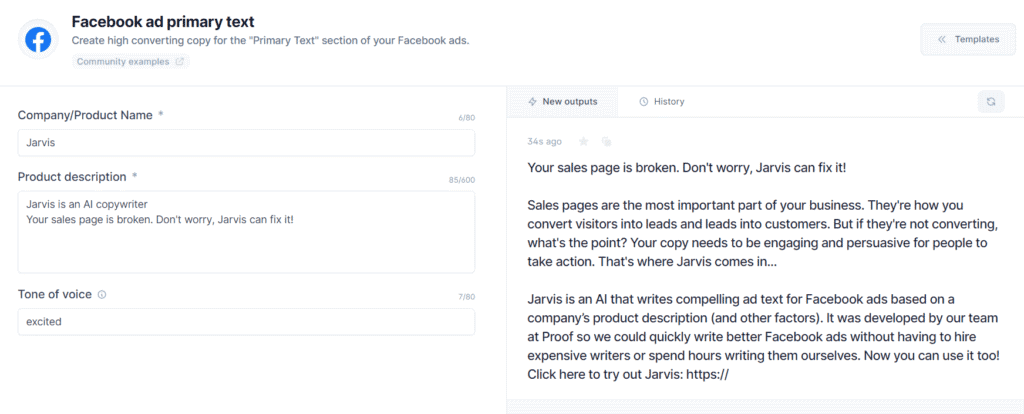Click the Tone of voice info icon
Viewport: 1024px width, 414px height.
[x=102, y=295]
